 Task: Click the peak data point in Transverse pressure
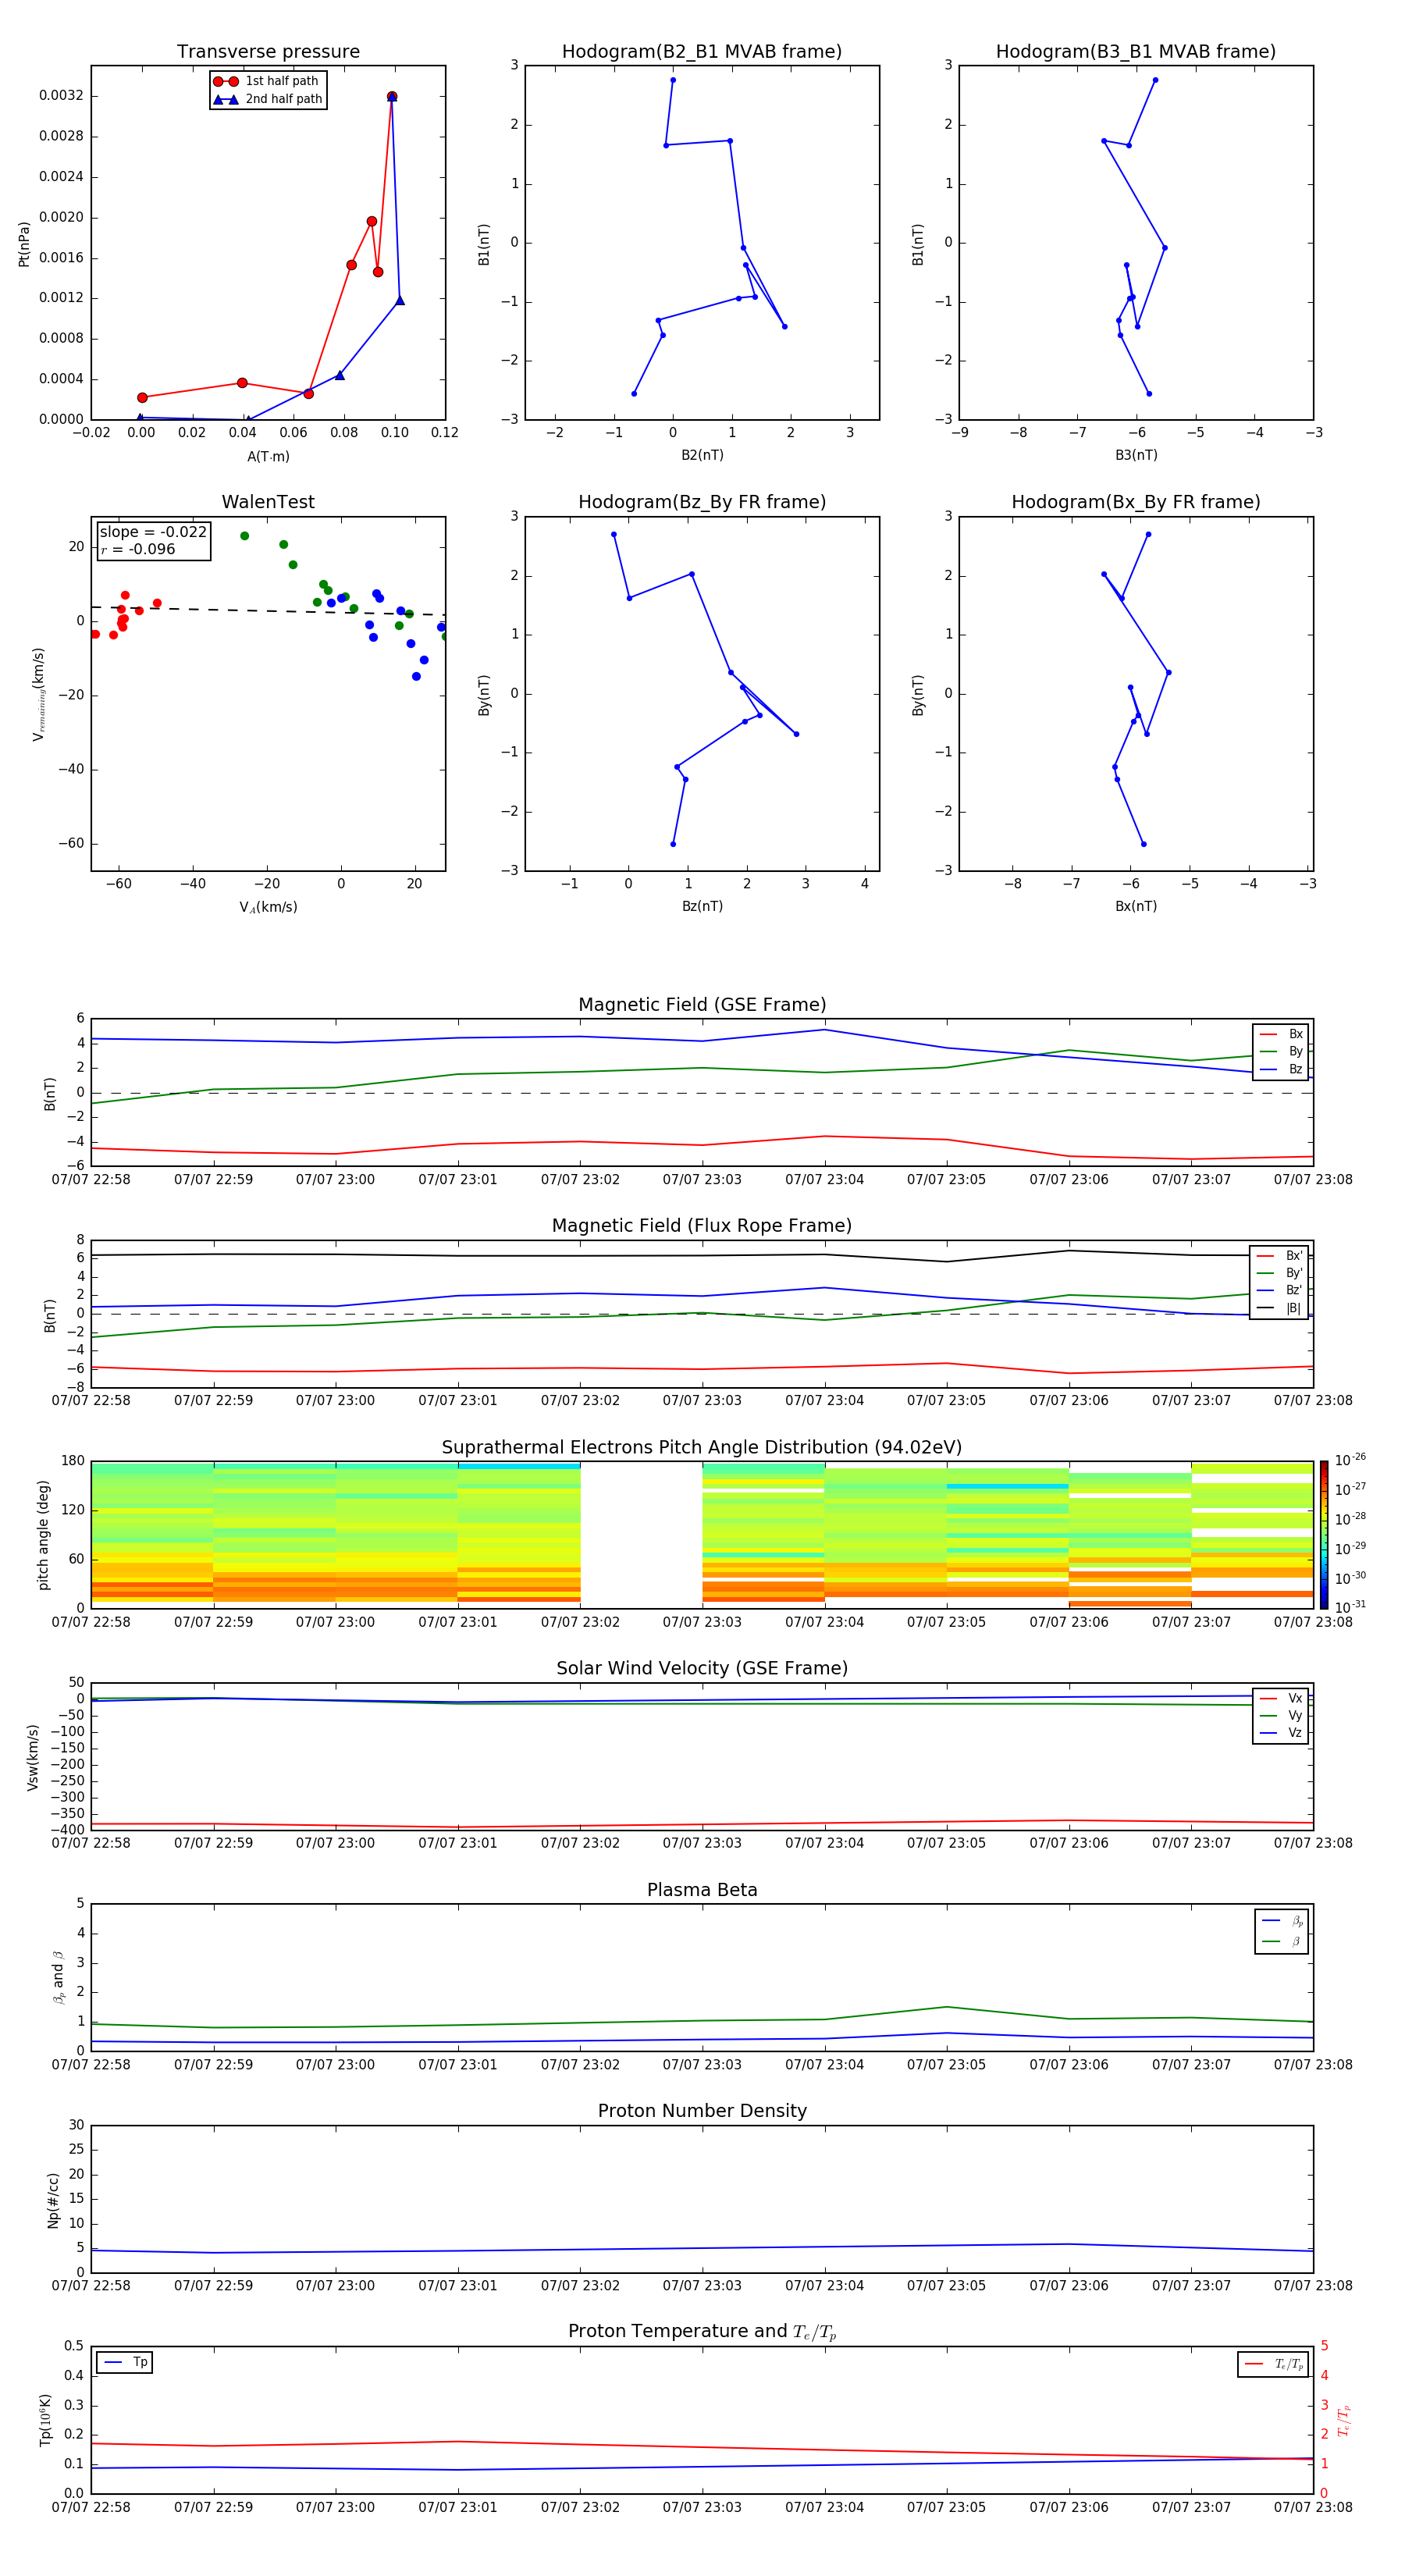[x=392, y=97]
